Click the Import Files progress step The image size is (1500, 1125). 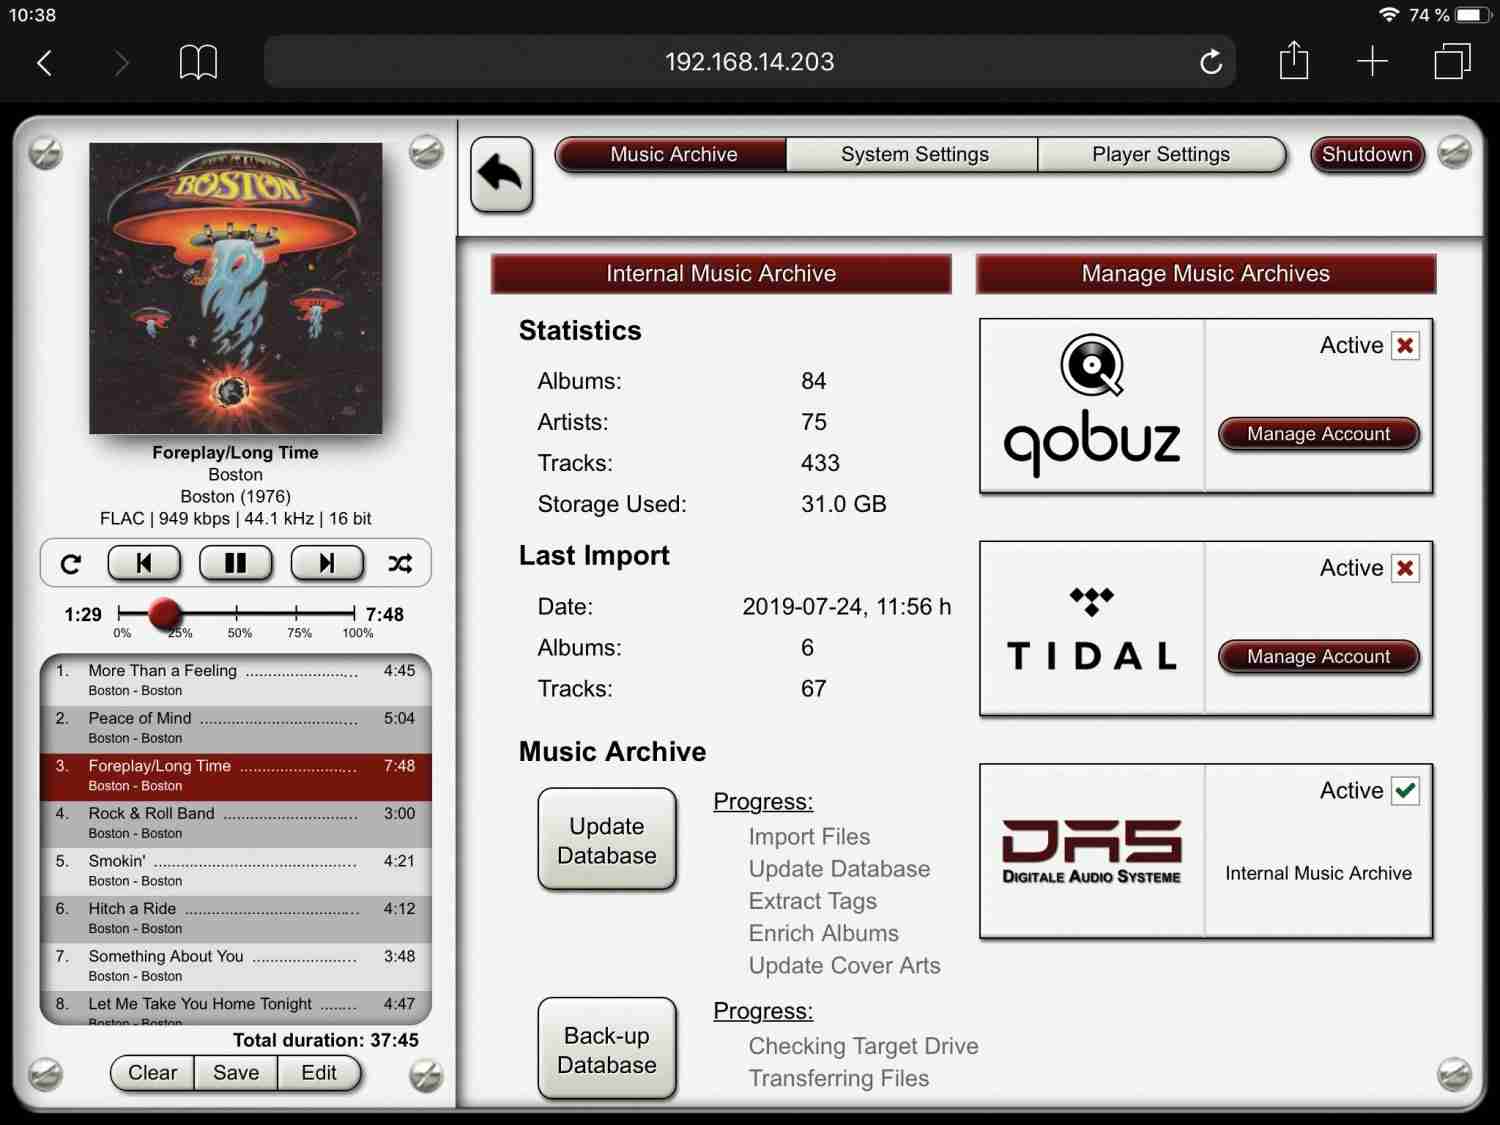click(x=809, y=837)
